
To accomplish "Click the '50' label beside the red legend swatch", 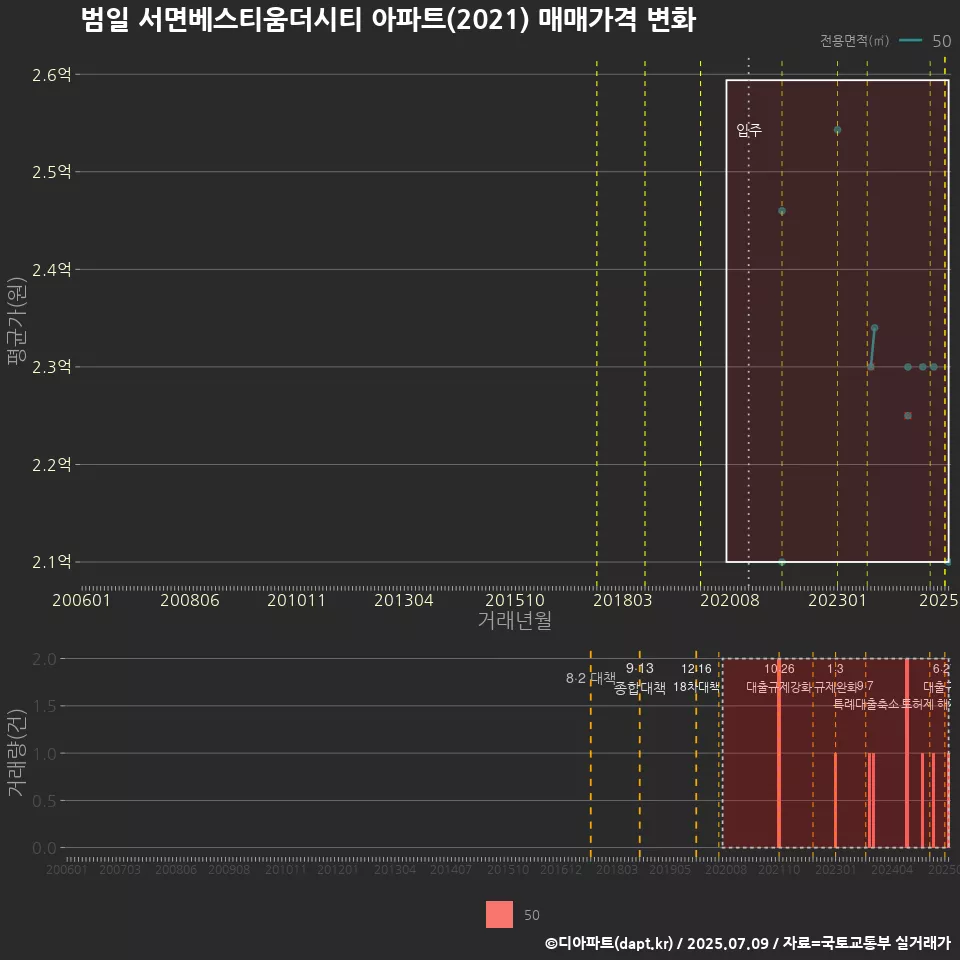I will [531, 915].
